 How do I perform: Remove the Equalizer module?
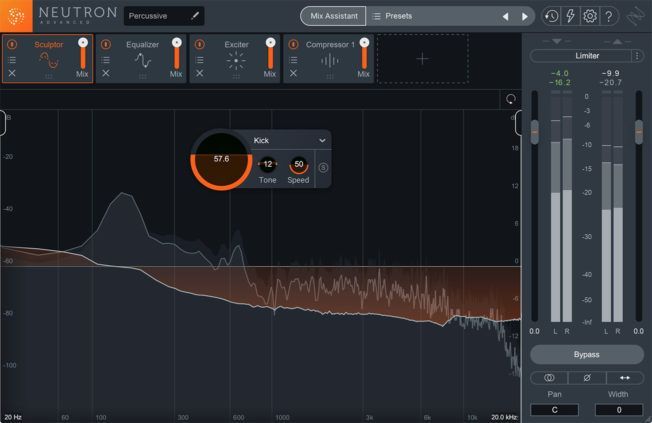point(106,73)
